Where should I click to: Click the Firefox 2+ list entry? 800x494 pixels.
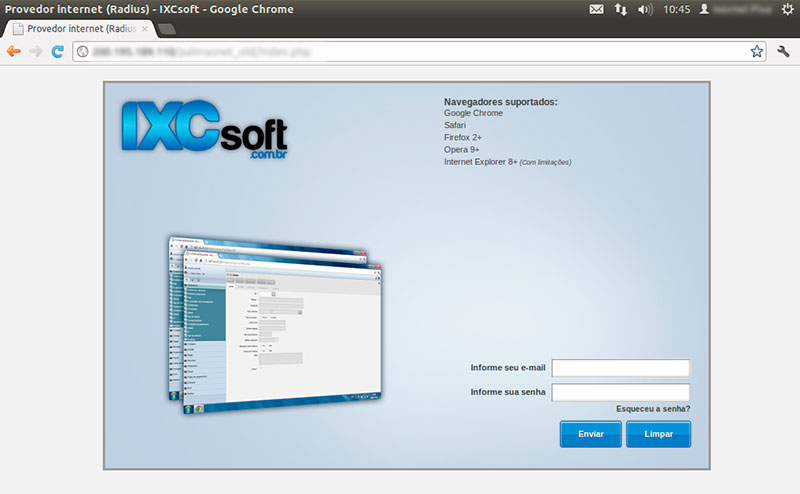(462, 138)
